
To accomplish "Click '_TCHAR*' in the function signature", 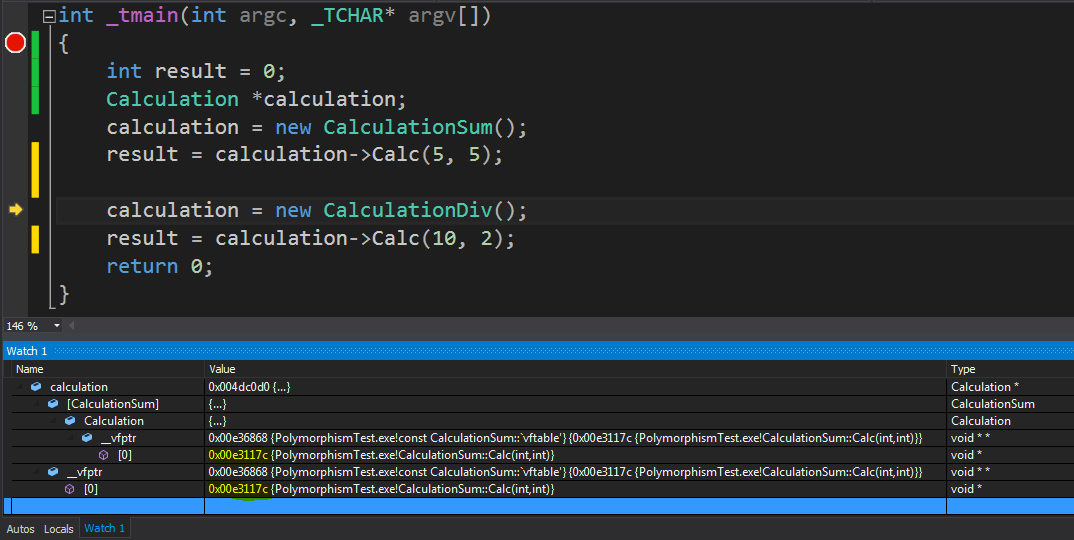I will (353, 16).
